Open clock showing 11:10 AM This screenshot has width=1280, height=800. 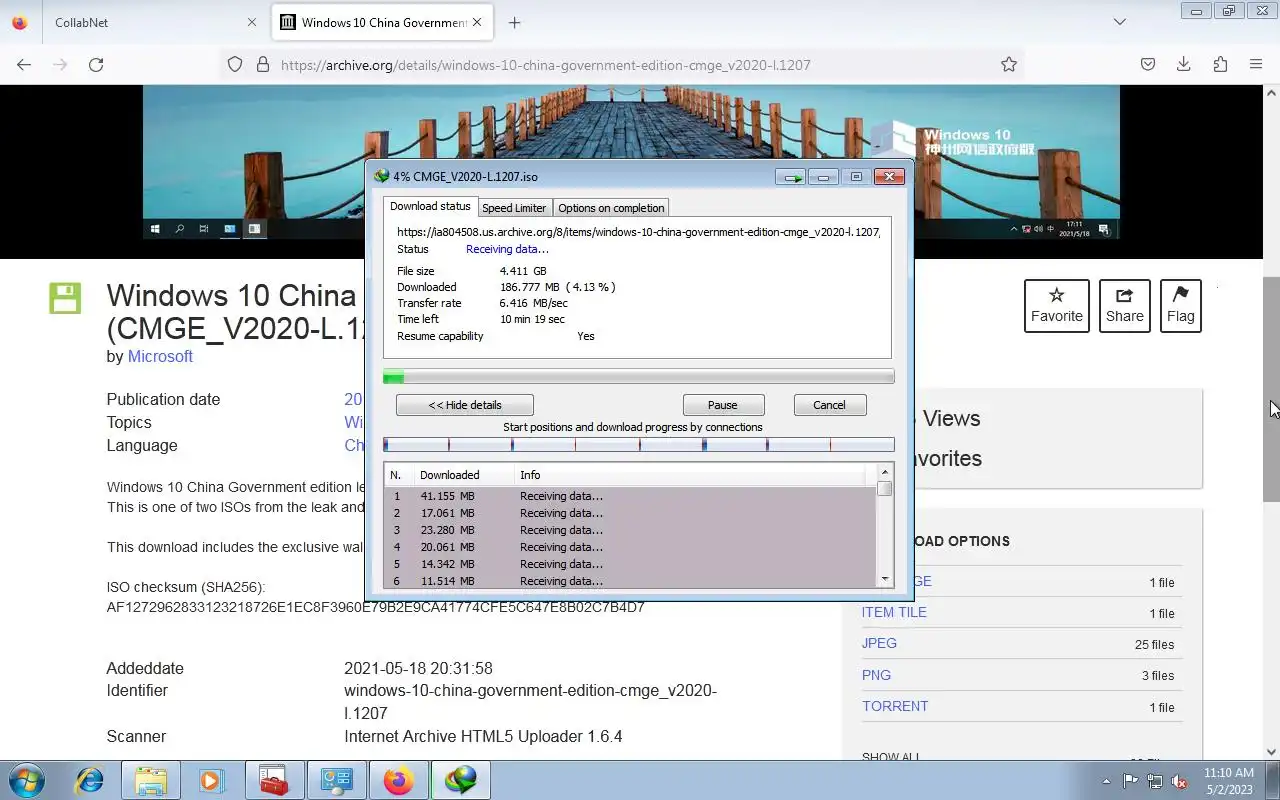click(x=1229, y=781)
